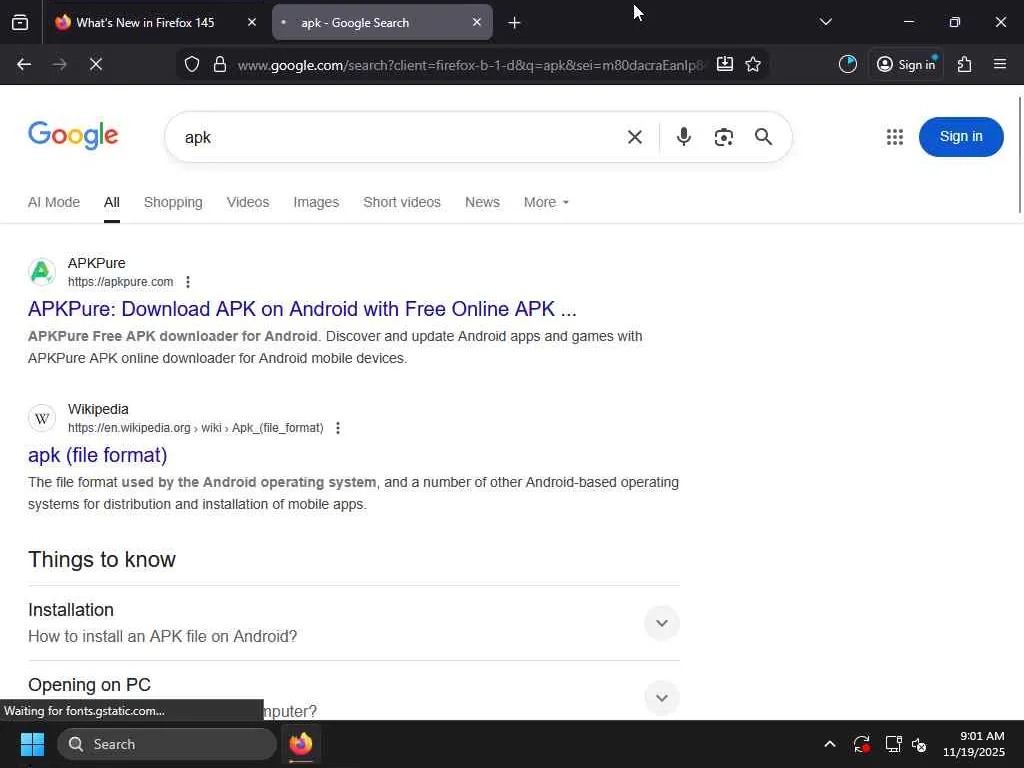
Task: Click the Google logo
Action: click(x=73, y=136)
